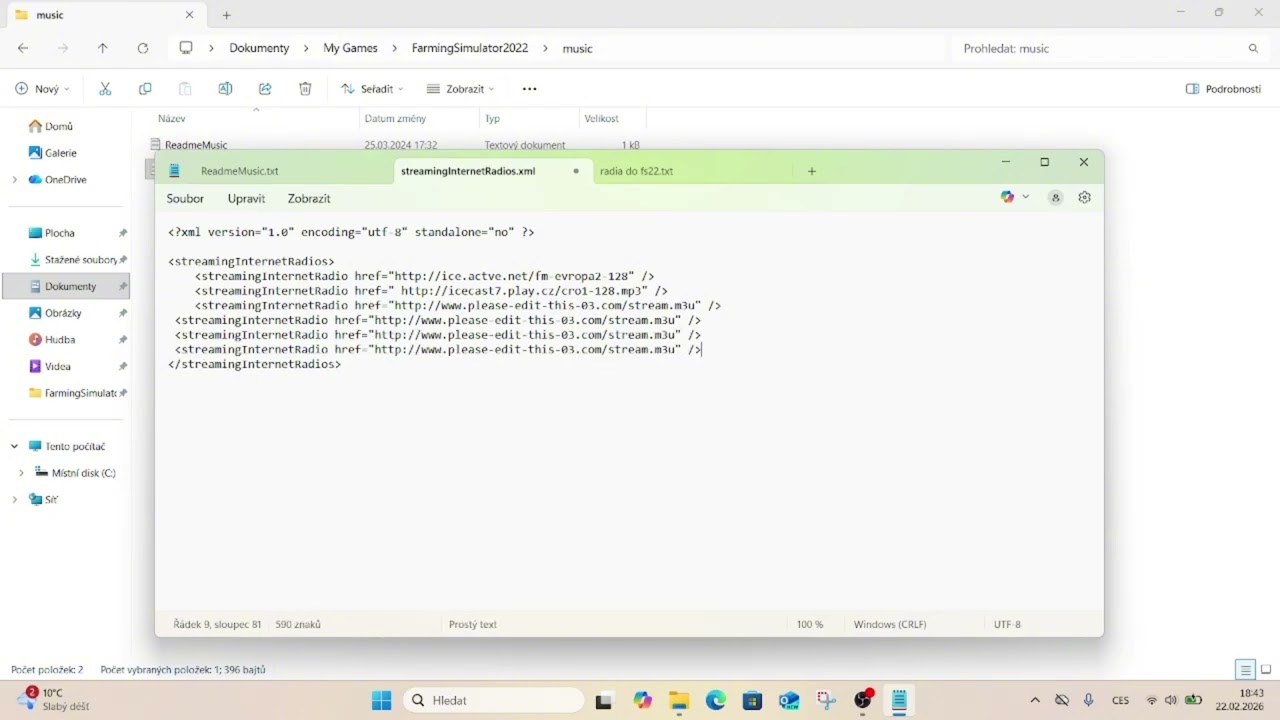Open the Copilot dropdown arrow in Notepad

1026,197
